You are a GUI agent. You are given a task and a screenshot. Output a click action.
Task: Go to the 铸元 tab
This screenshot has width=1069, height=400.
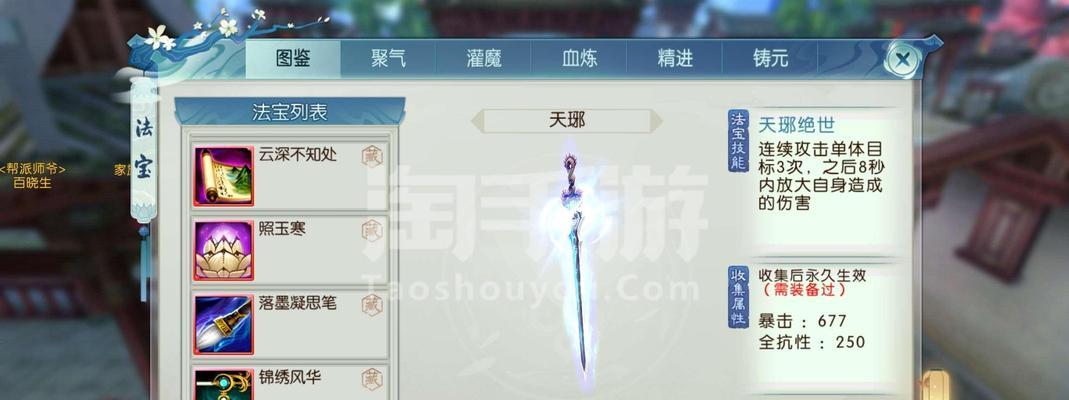pos(770,59)
